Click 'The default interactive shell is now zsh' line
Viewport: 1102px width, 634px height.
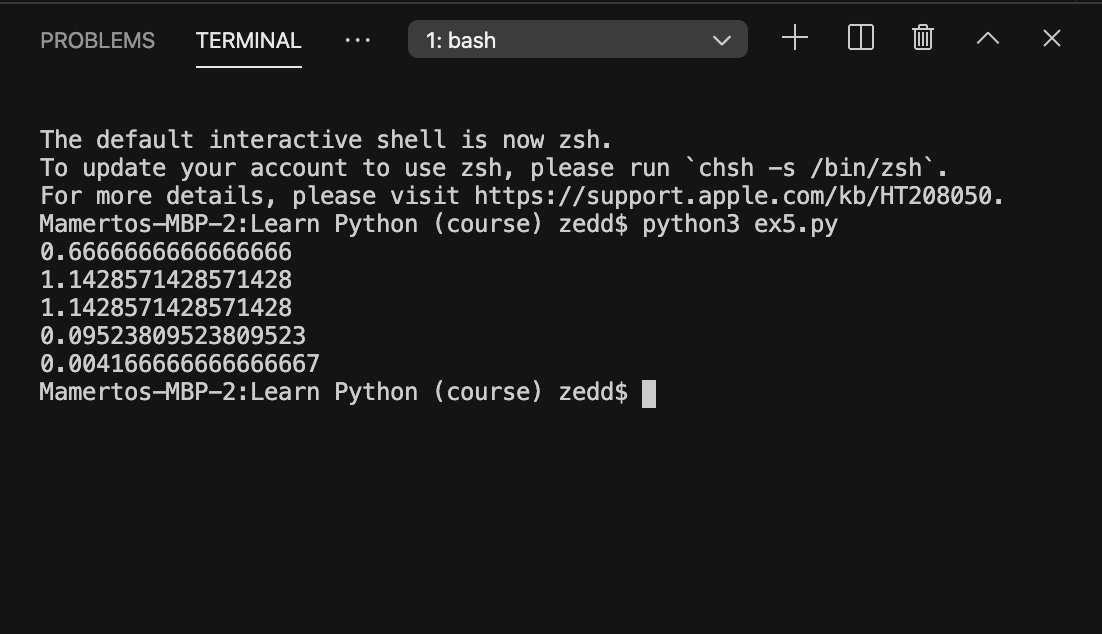tap(325, 140)
